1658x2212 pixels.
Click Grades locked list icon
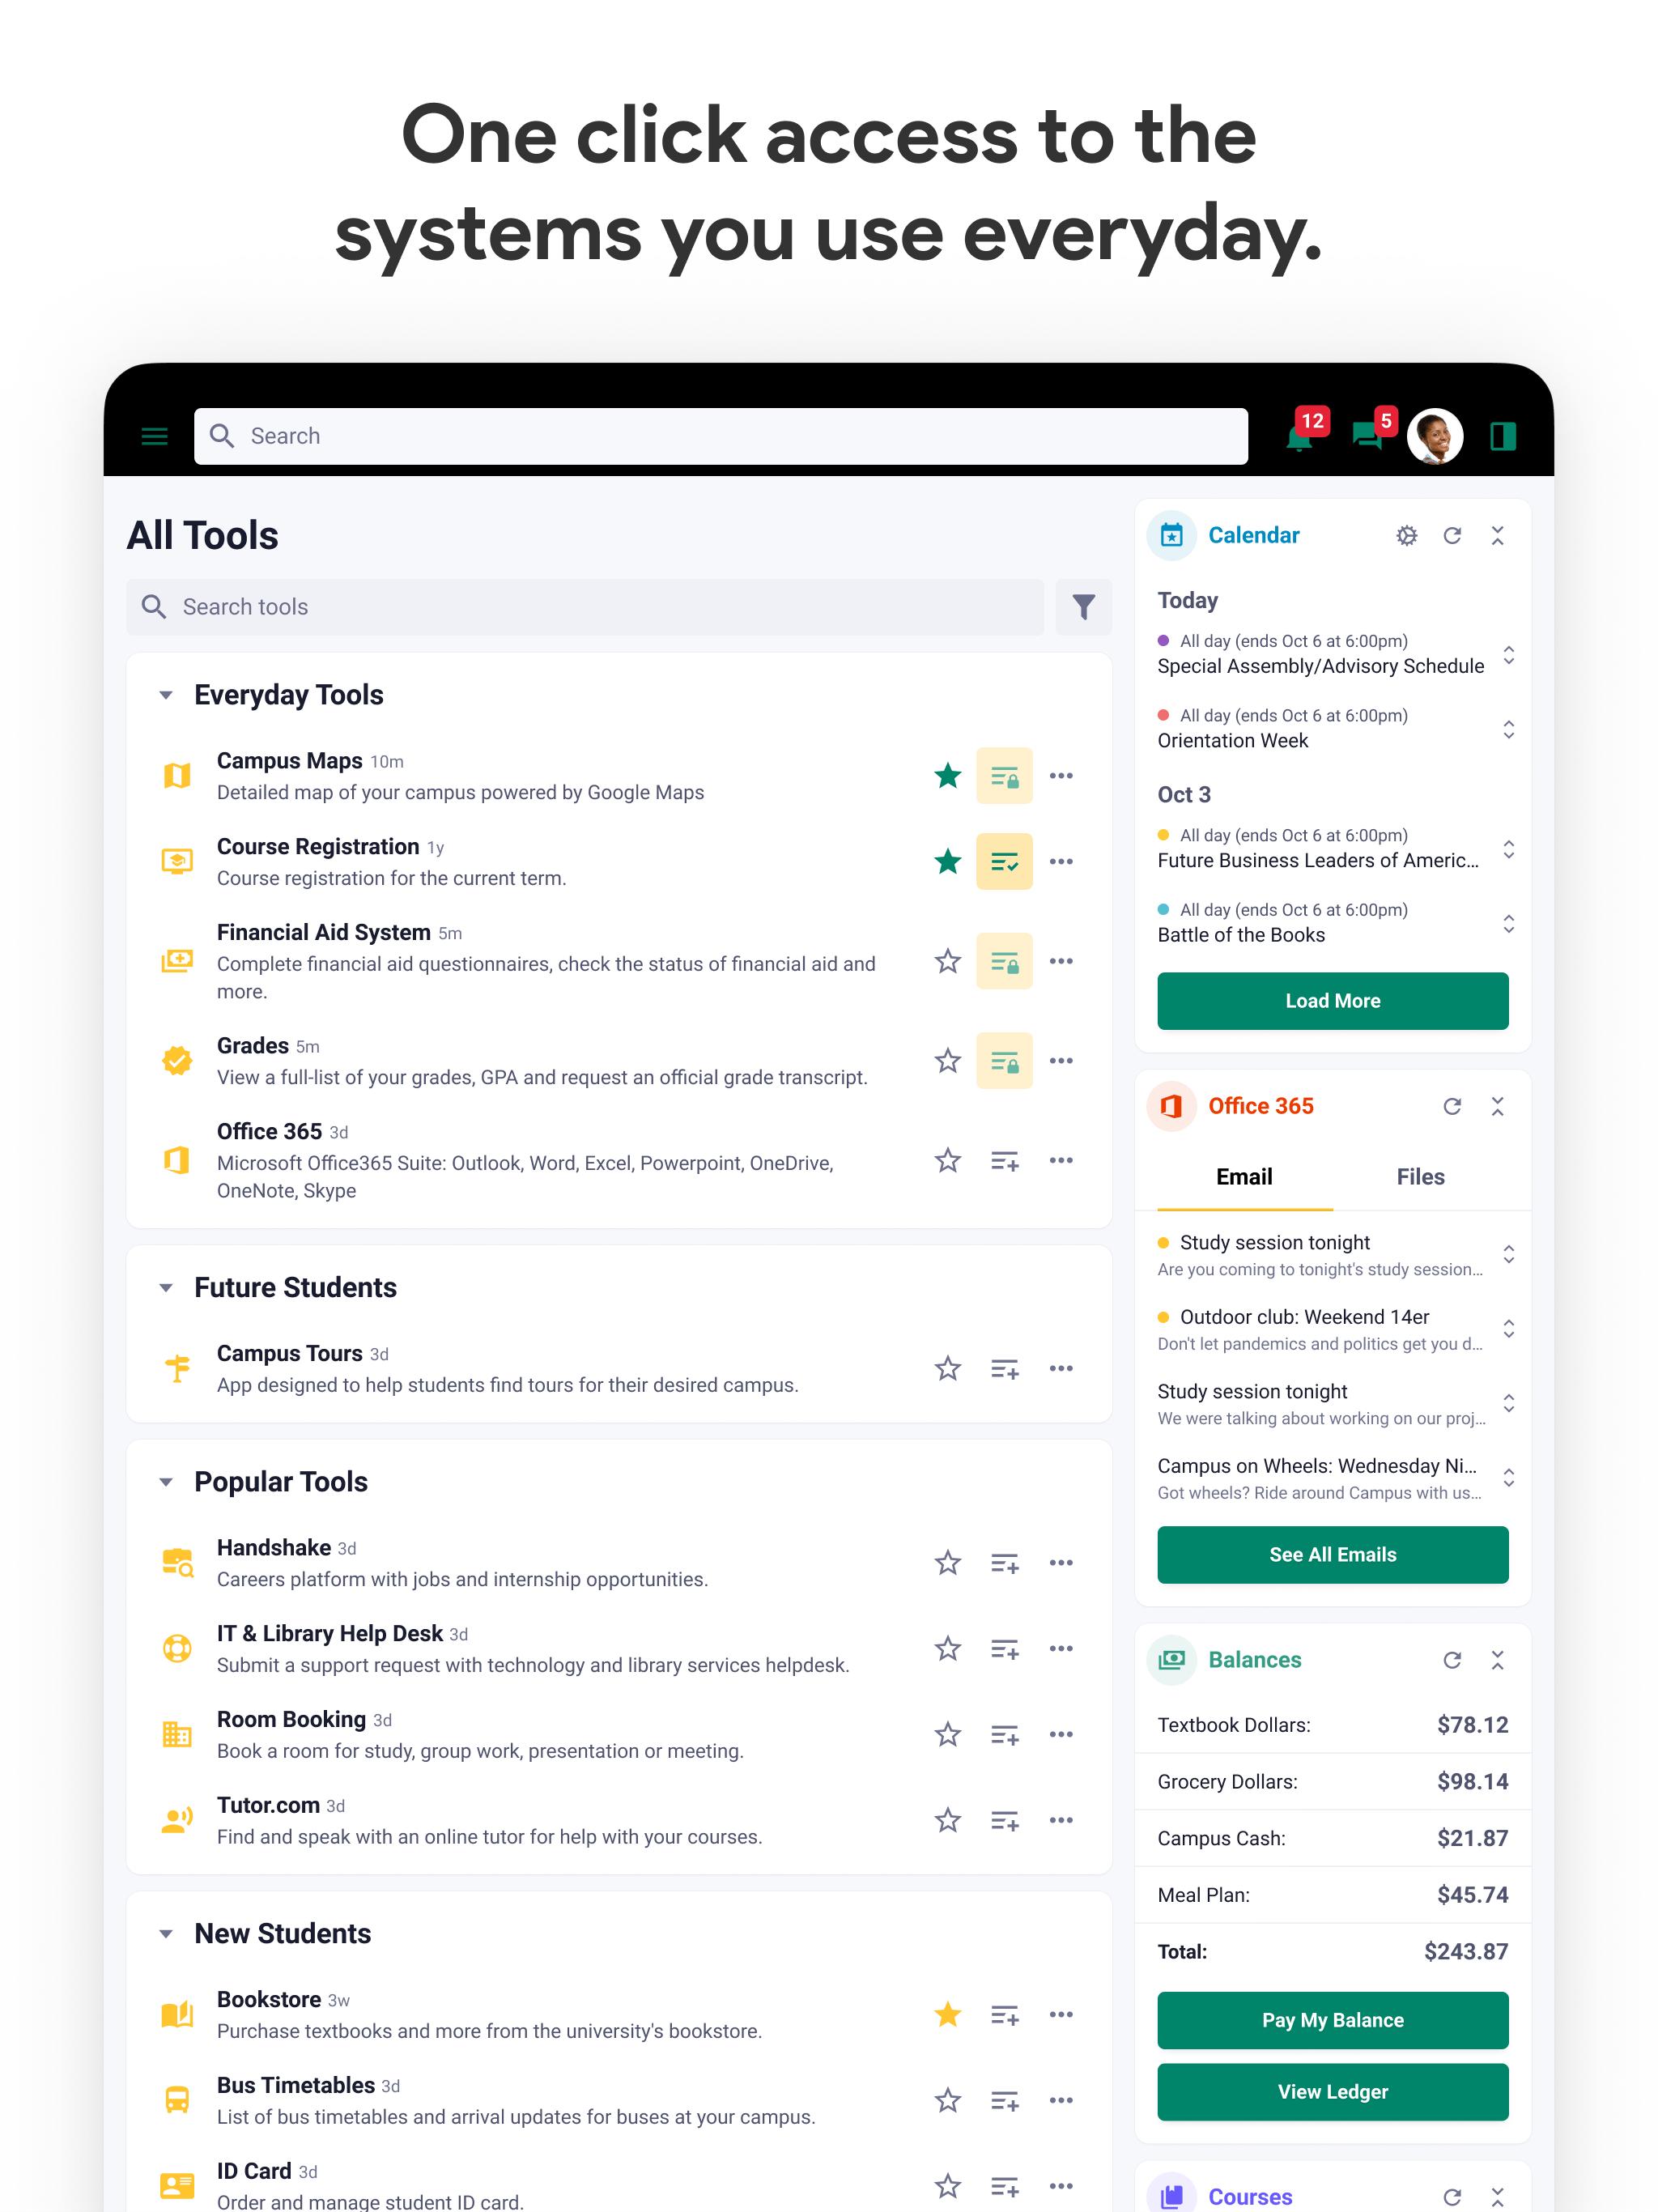tap(1004, 1061)
